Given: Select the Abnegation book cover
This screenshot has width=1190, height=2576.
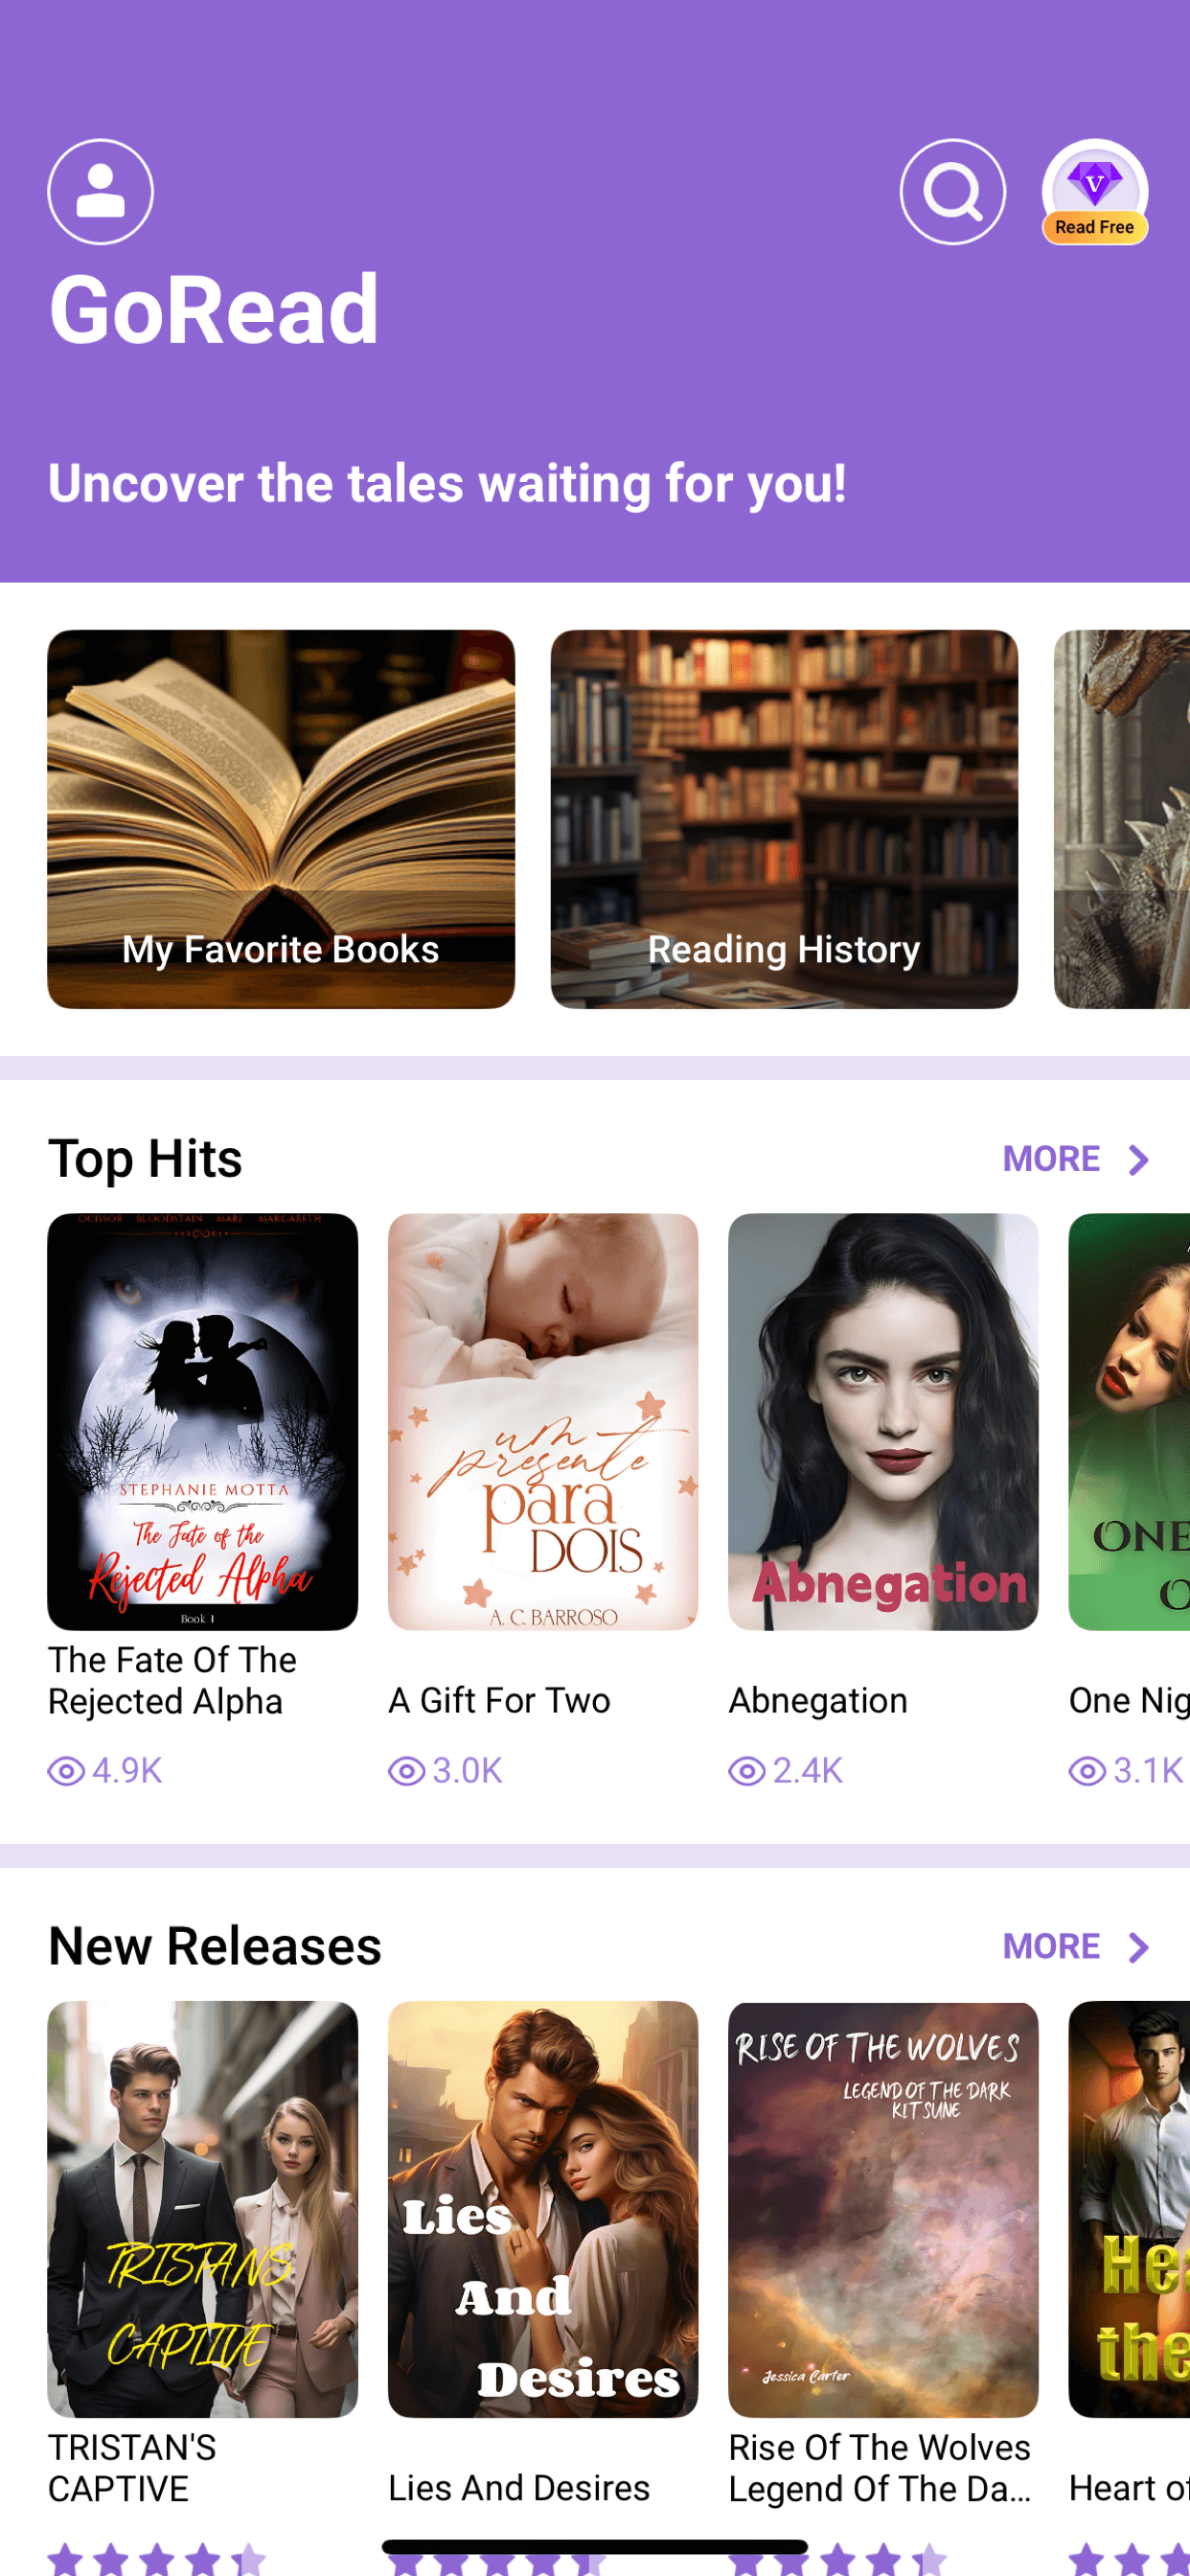Looking at the screenshot, I should tap(883, 1421).
